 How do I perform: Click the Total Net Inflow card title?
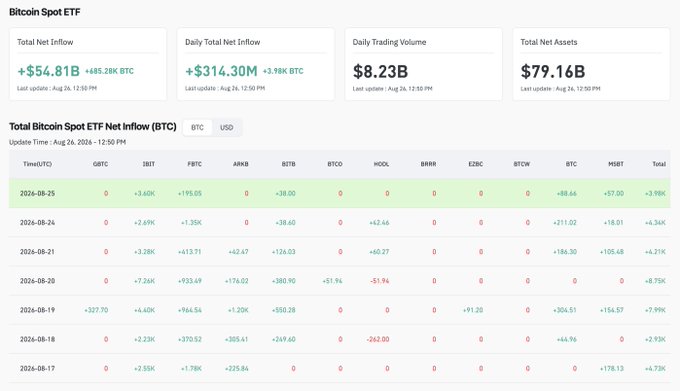[x=45, y=42]
